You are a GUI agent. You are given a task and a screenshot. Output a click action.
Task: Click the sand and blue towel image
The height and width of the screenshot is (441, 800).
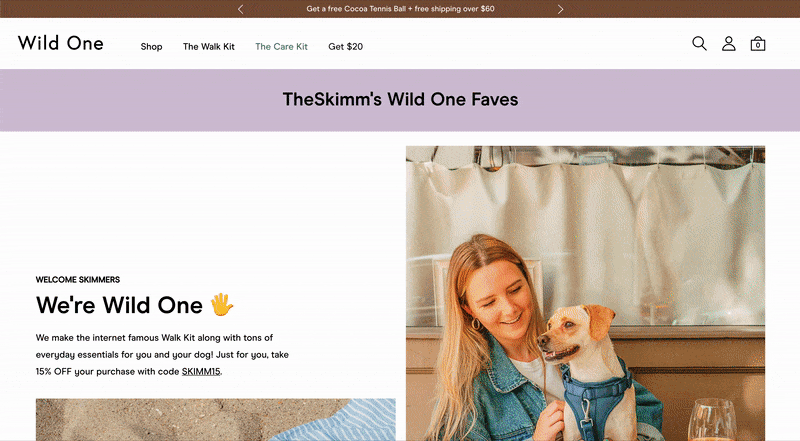tap(215, 420)
